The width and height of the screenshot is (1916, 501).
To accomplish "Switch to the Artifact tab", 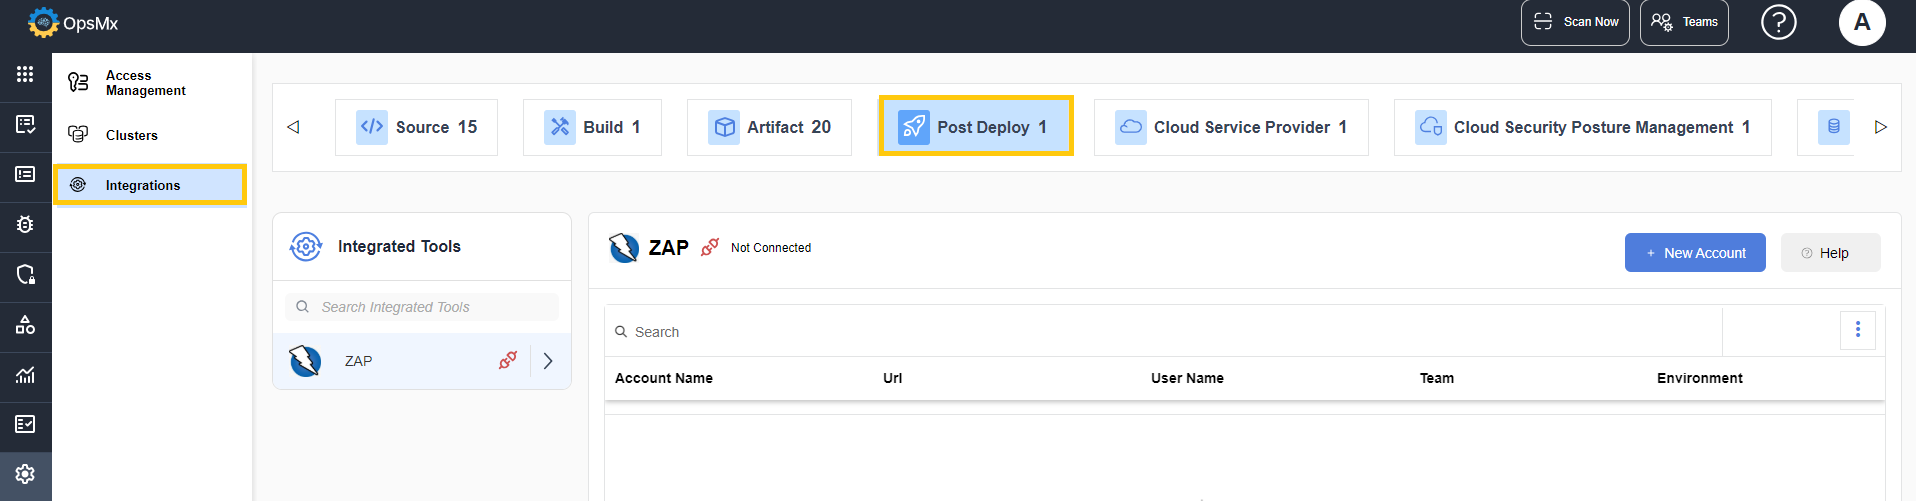I will (769, 127).
